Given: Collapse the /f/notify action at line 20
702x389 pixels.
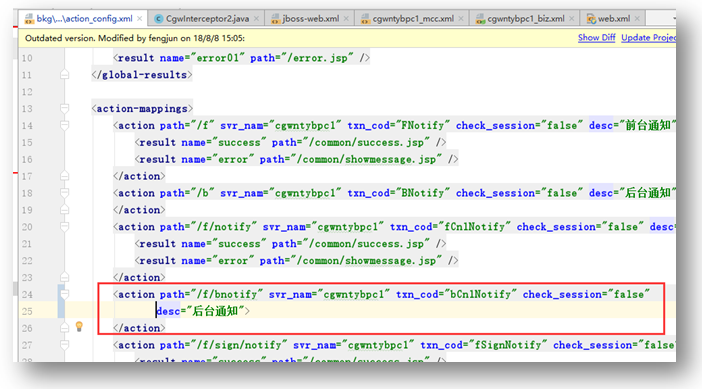Looking at the screenshot, I should click(x=64, y=227).
